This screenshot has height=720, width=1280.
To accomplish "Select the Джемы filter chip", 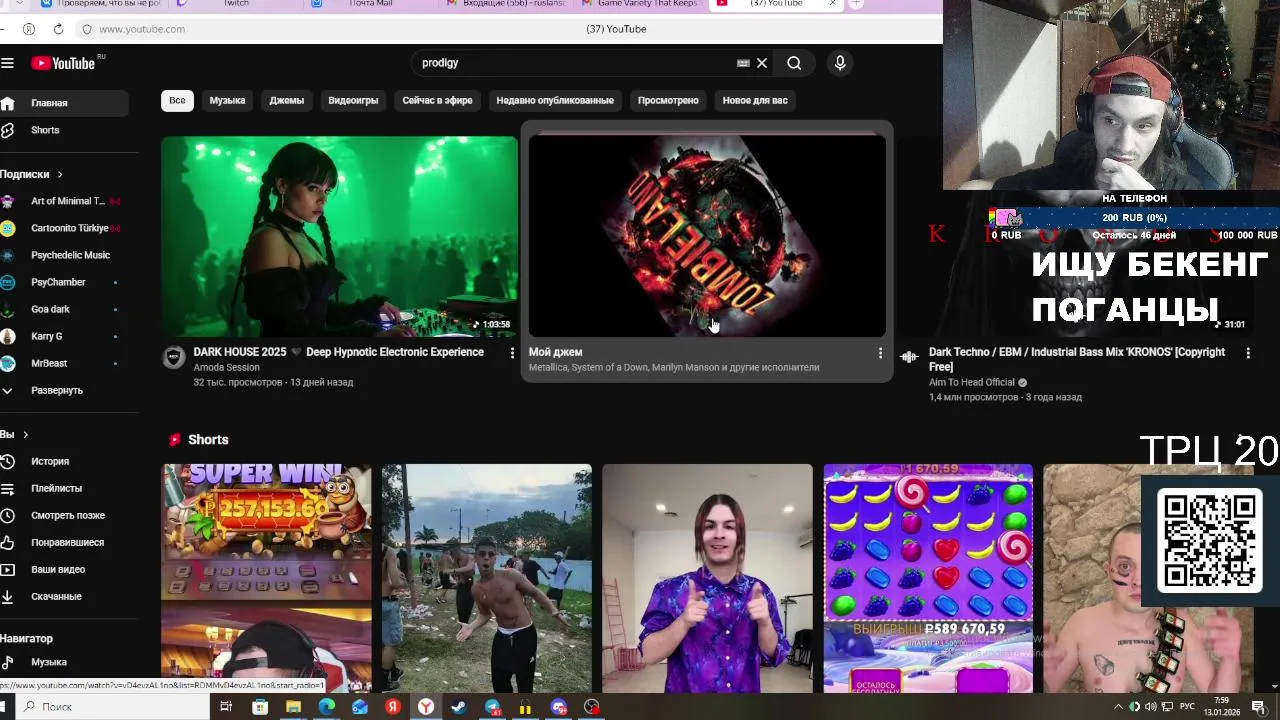I will pos(286,100).
